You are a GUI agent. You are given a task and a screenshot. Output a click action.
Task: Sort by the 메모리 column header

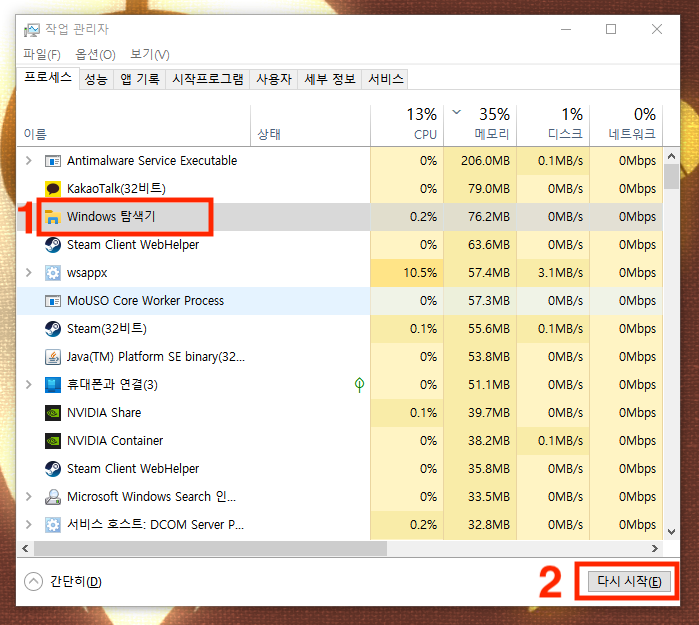pyautogui.click(x=480, y=126)
